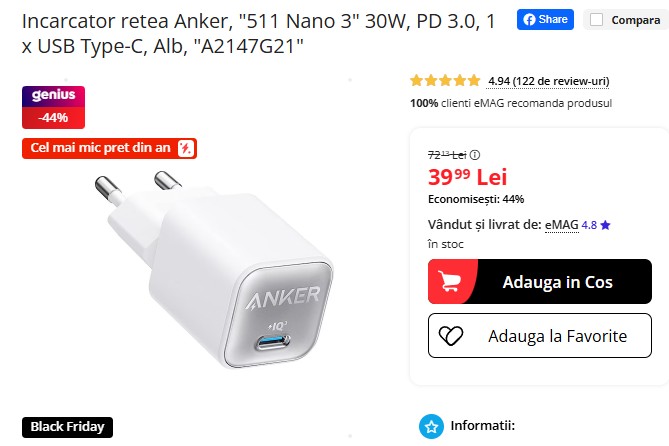Click the heart icon for favorites
The image size is (669, 446).
coord(451,336)
